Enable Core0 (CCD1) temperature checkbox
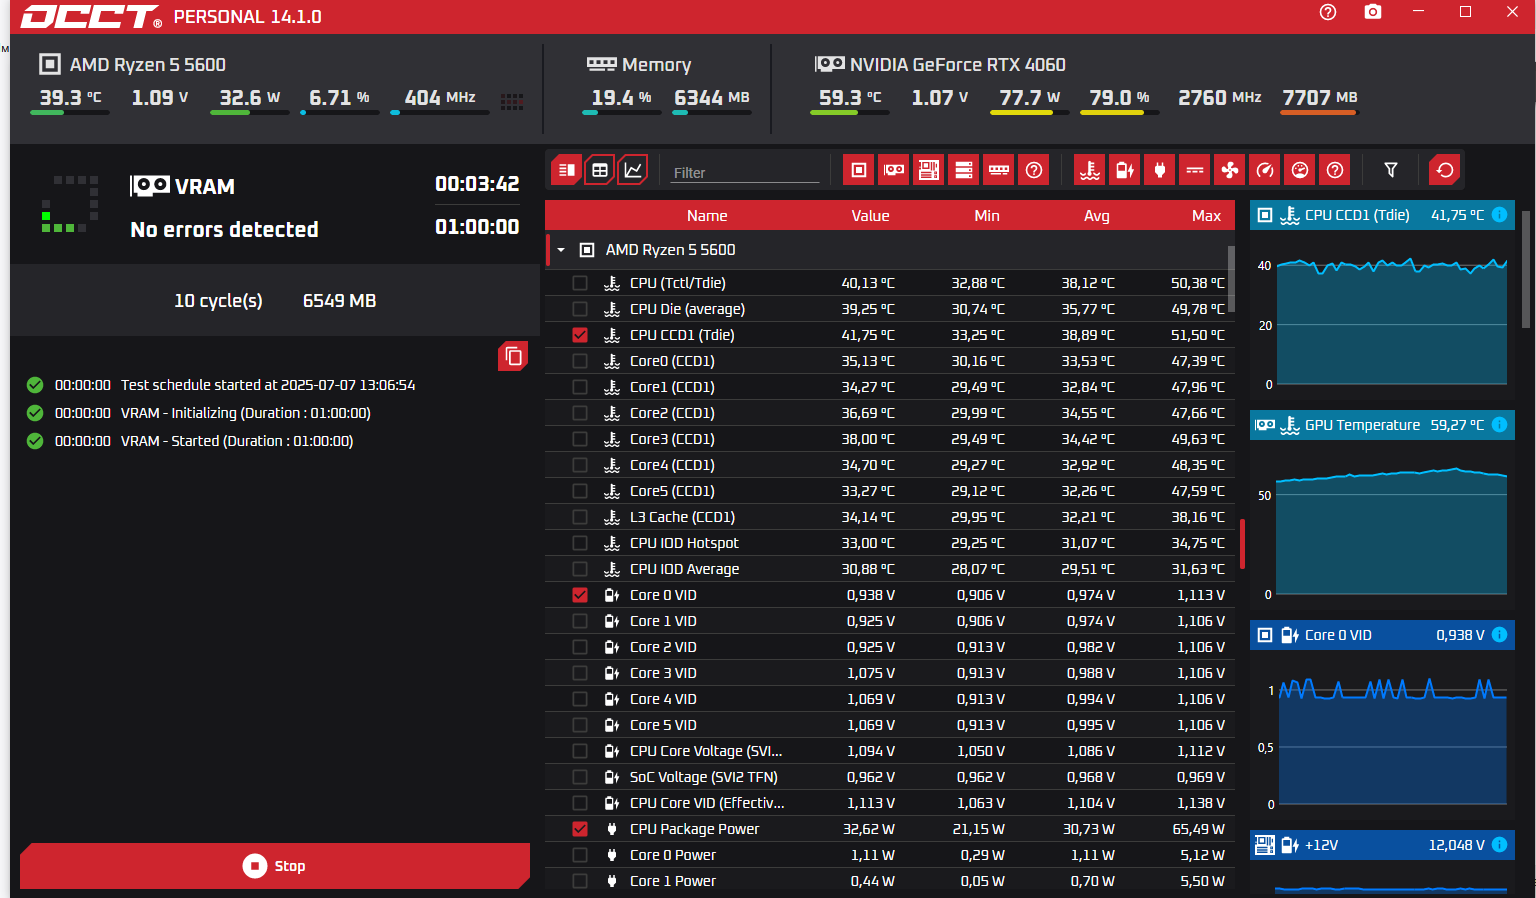The height and width of the screenshot is (898, 1536). (580, 361)
